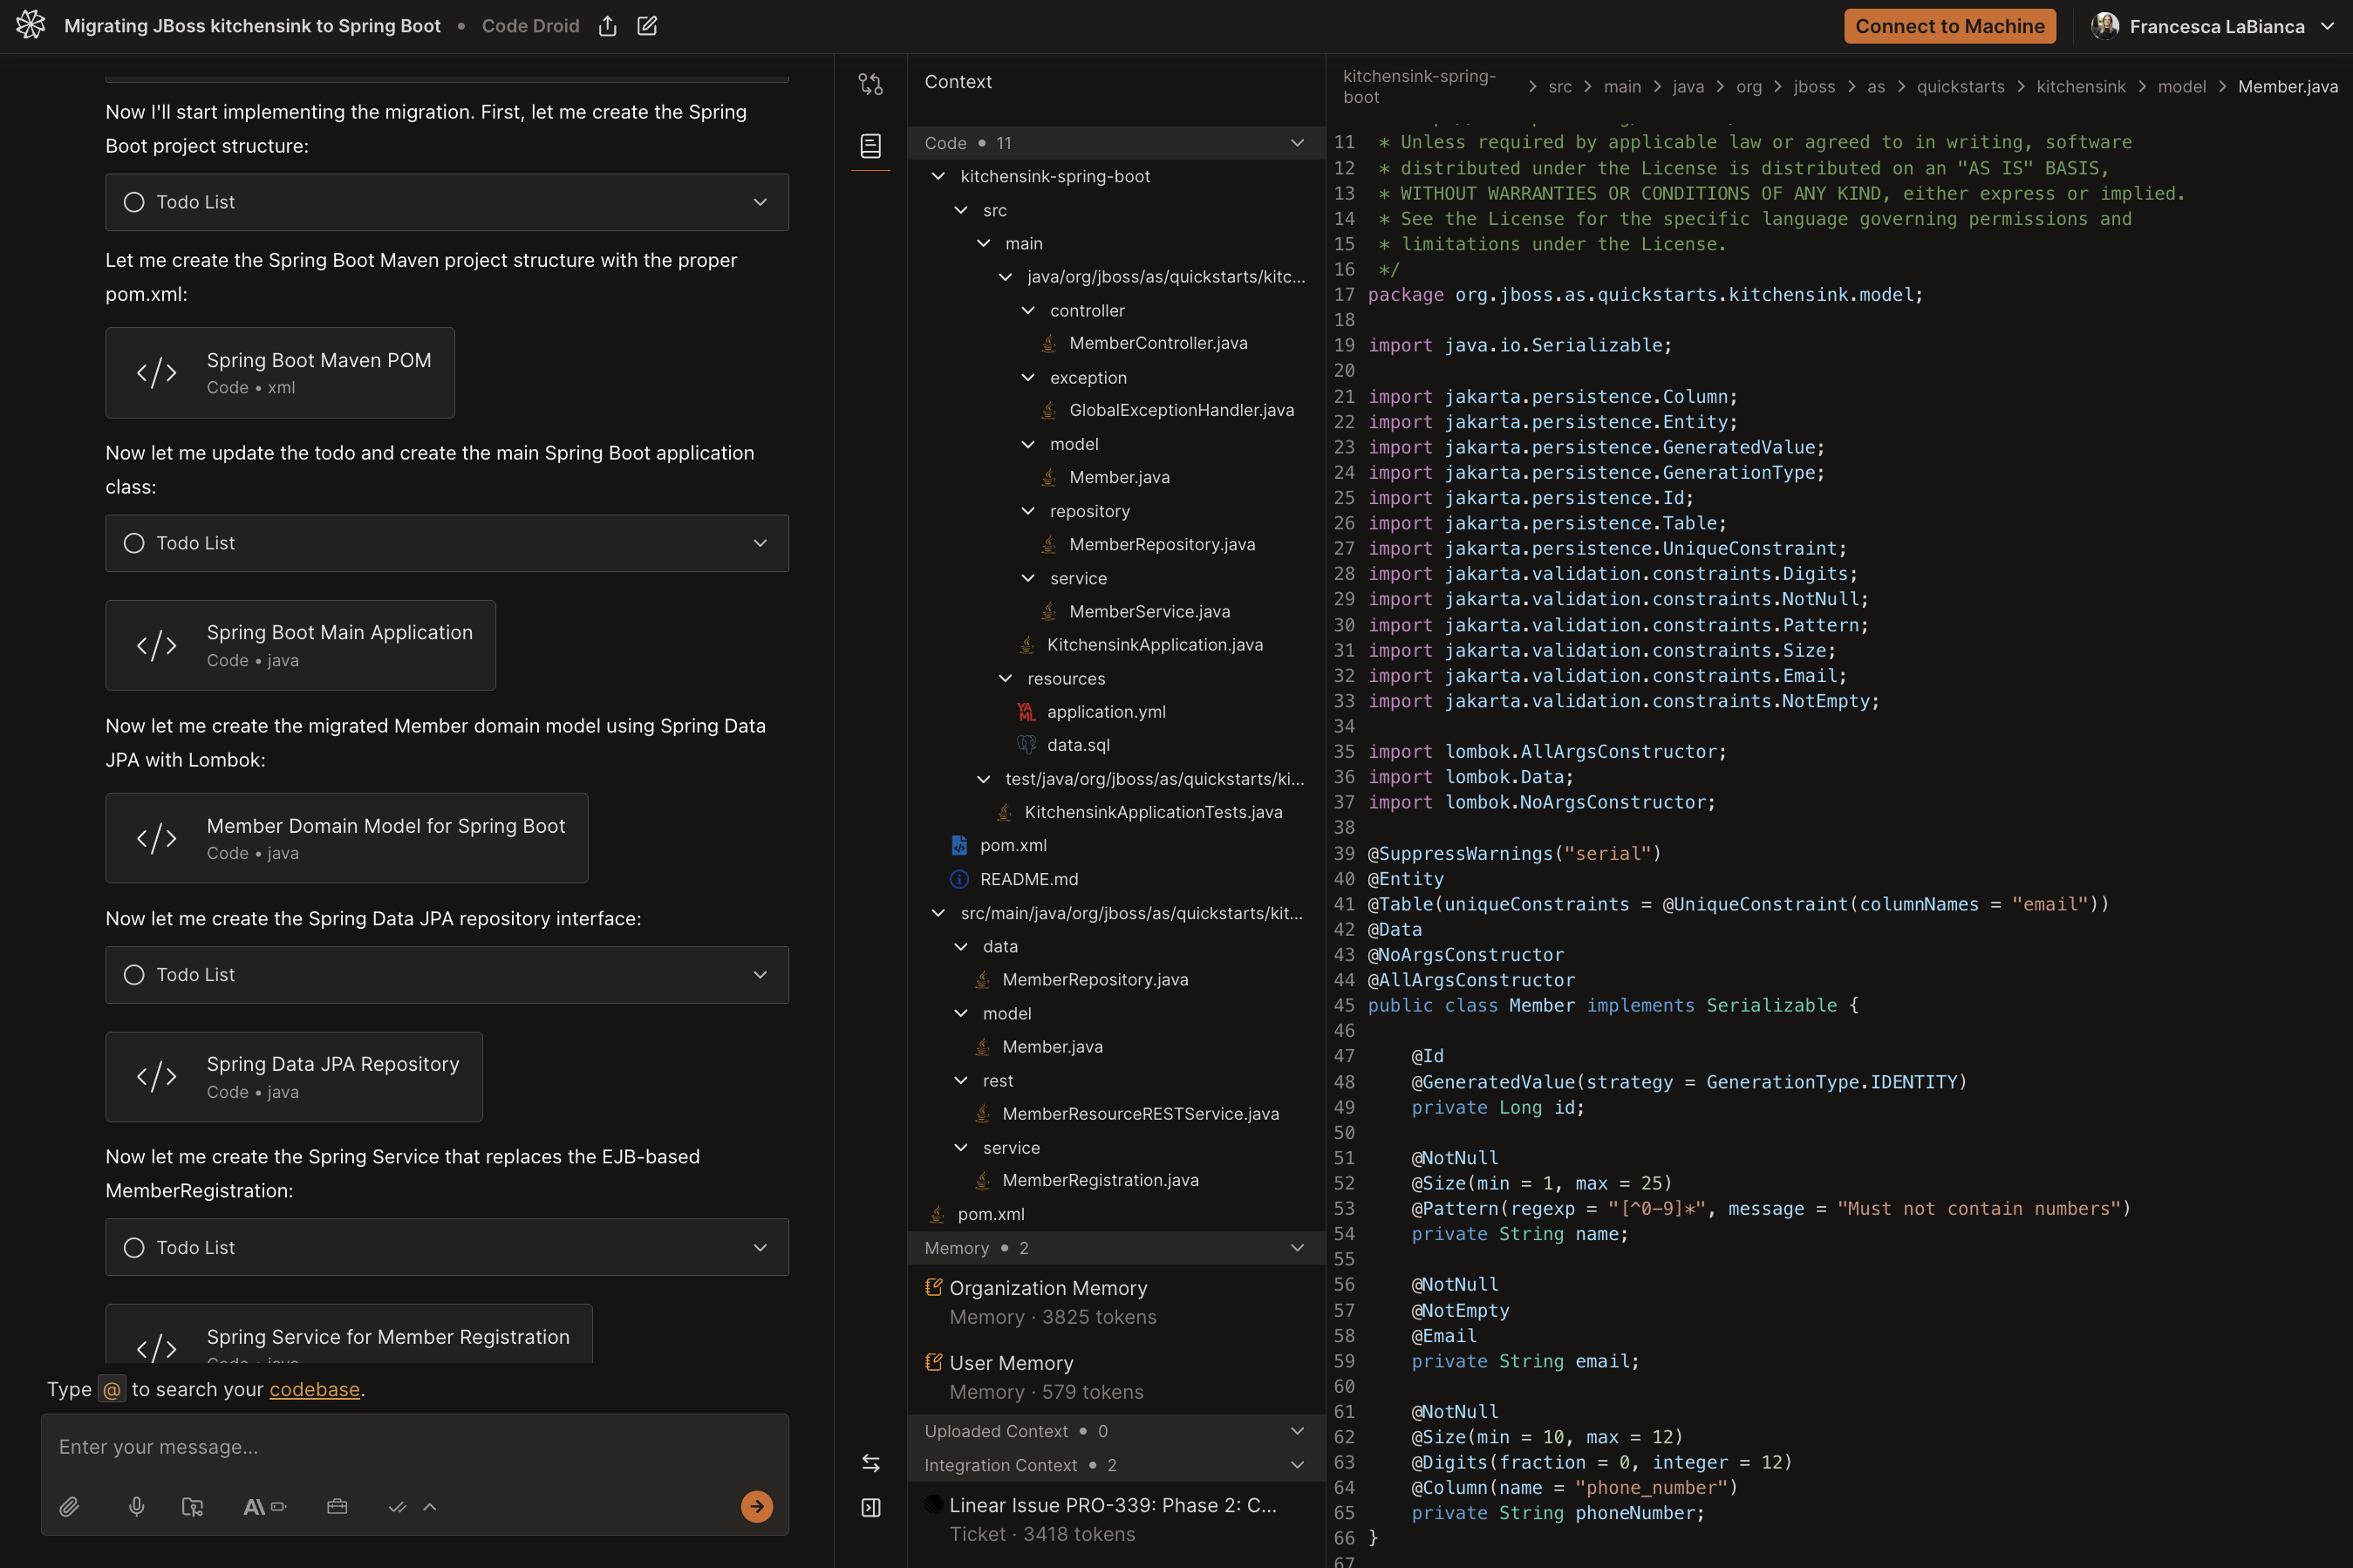Click the orange send arrow button
Image resolution: width=2353 pixels, height=1568 pixels.
(x=756, y=1506)
